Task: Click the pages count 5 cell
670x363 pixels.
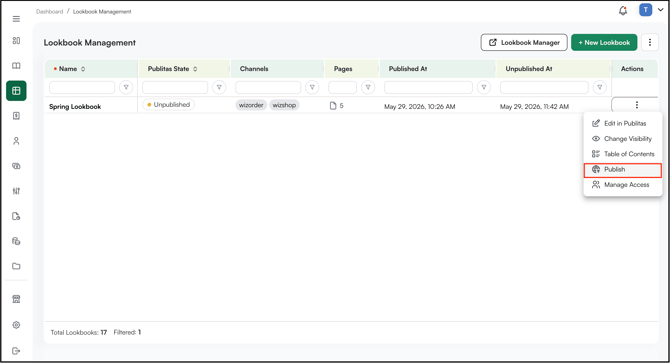Action: pyautogui.click(x=337, y=105)
